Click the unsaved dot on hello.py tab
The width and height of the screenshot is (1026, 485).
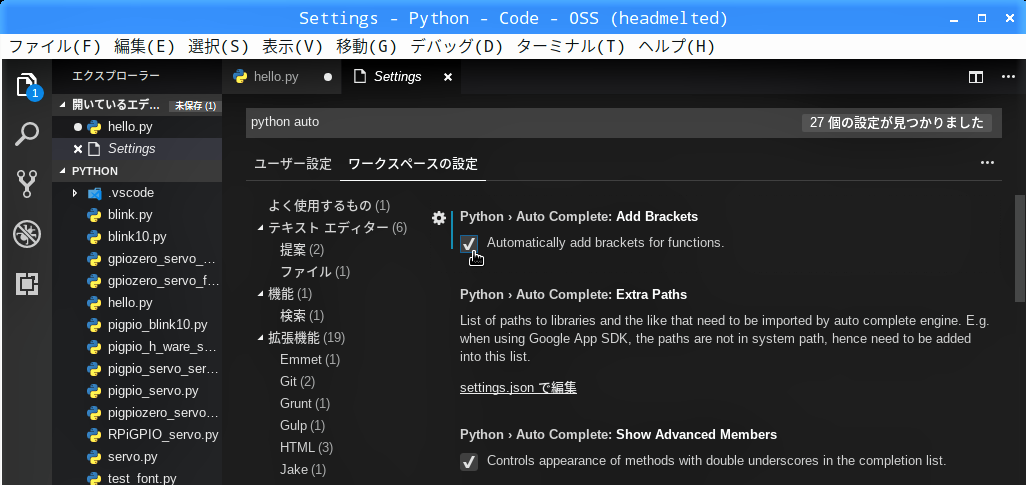(x=328, y=77)
